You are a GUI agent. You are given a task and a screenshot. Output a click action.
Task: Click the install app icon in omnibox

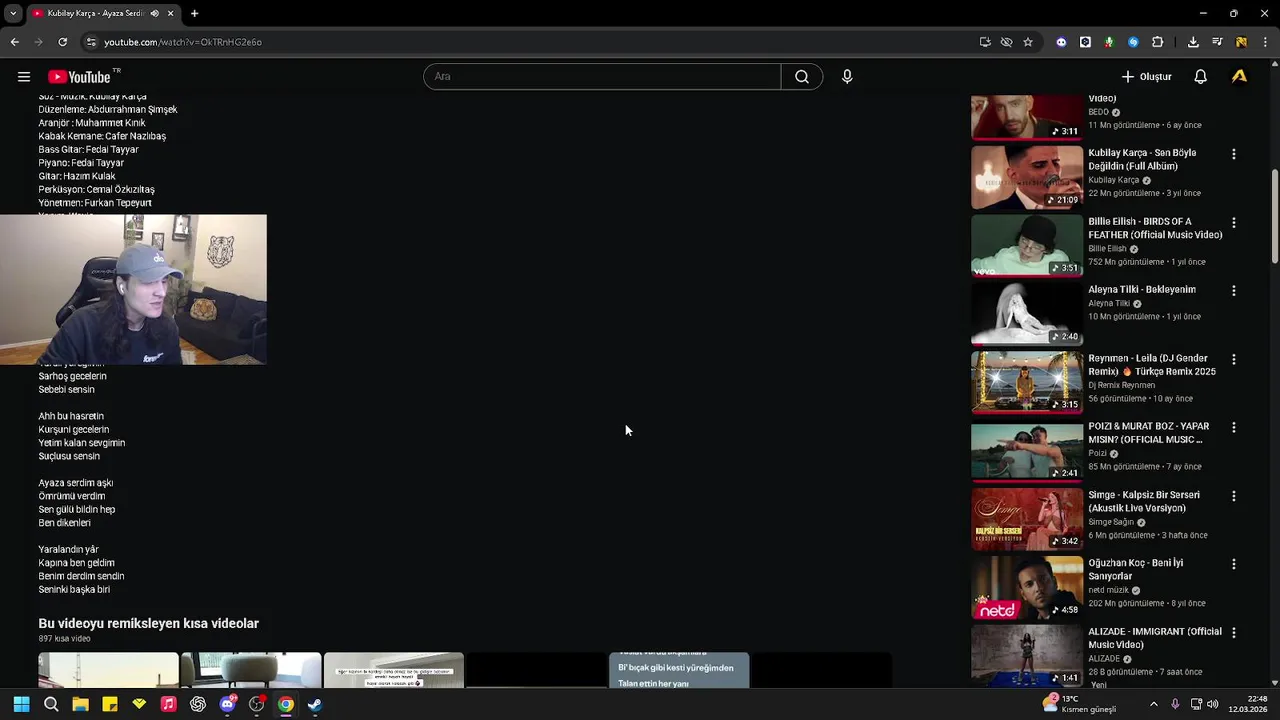(x=985, y=42)
